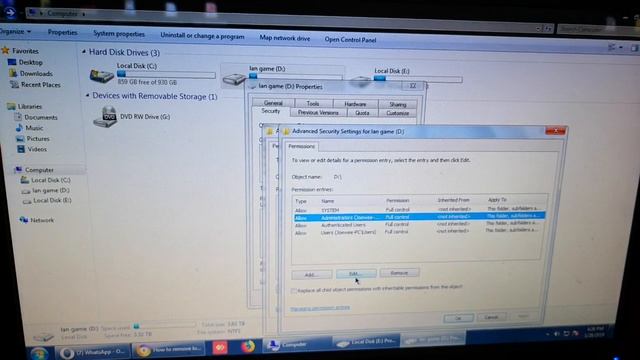
Task: Click System properties in the toolbar
Action: 119,33
